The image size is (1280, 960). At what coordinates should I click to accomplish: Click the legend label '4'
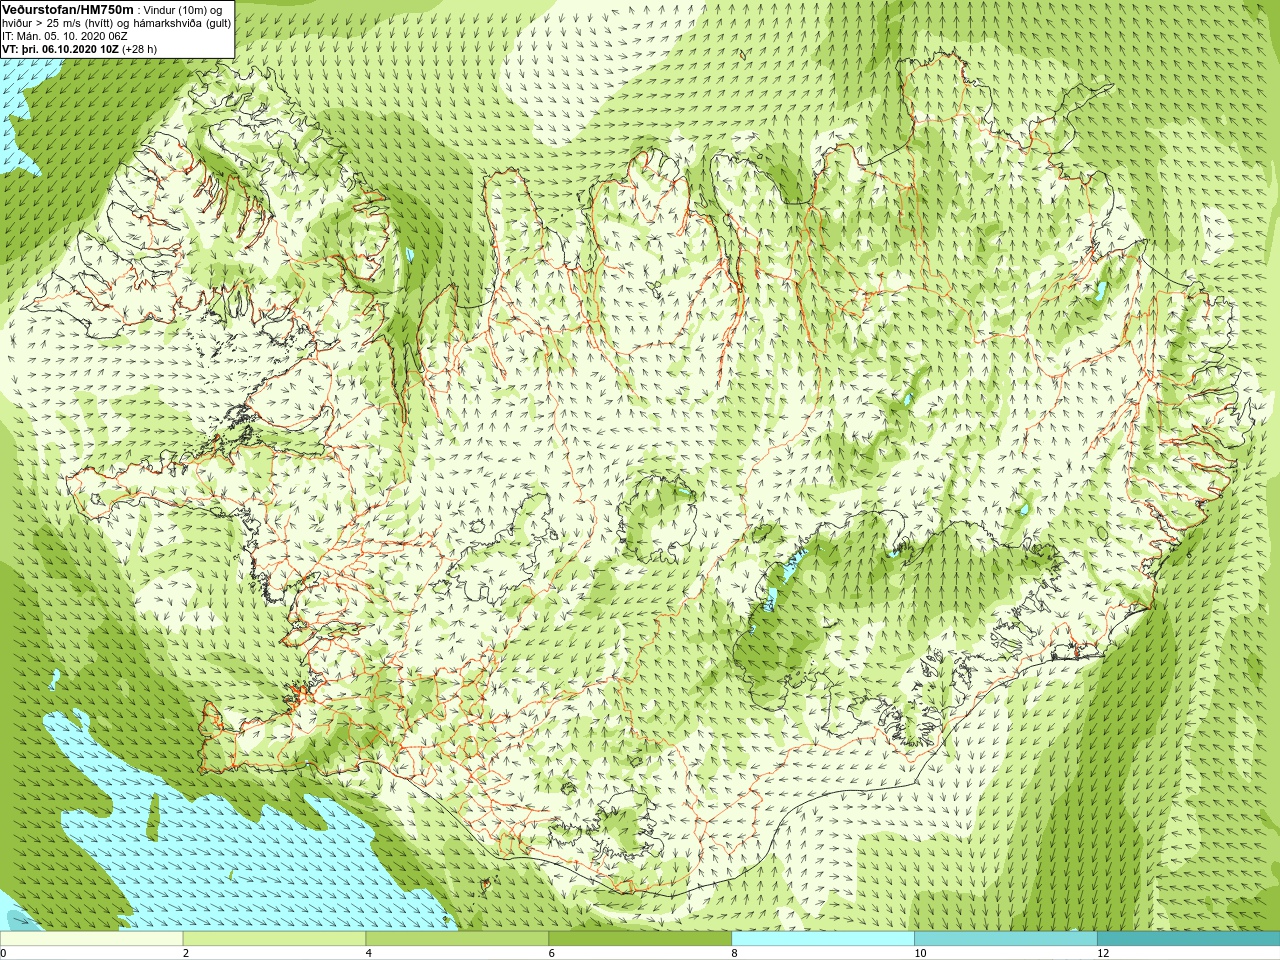369,953
